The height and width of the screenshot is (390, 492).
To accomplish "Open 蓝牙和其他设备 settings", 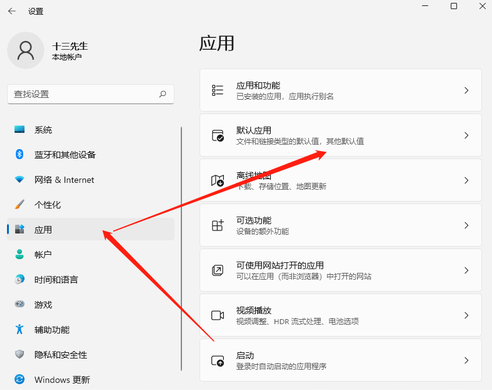I will pos(91,154).
